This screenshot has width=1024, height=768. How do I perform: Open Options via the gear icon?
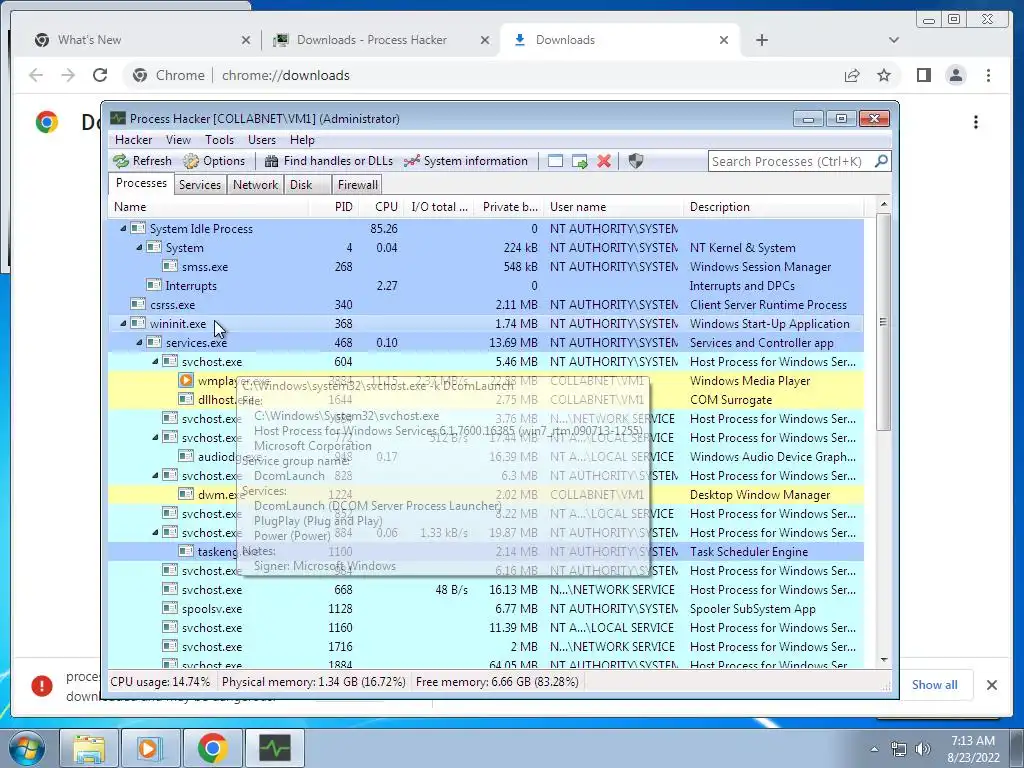tap(191, 161)
